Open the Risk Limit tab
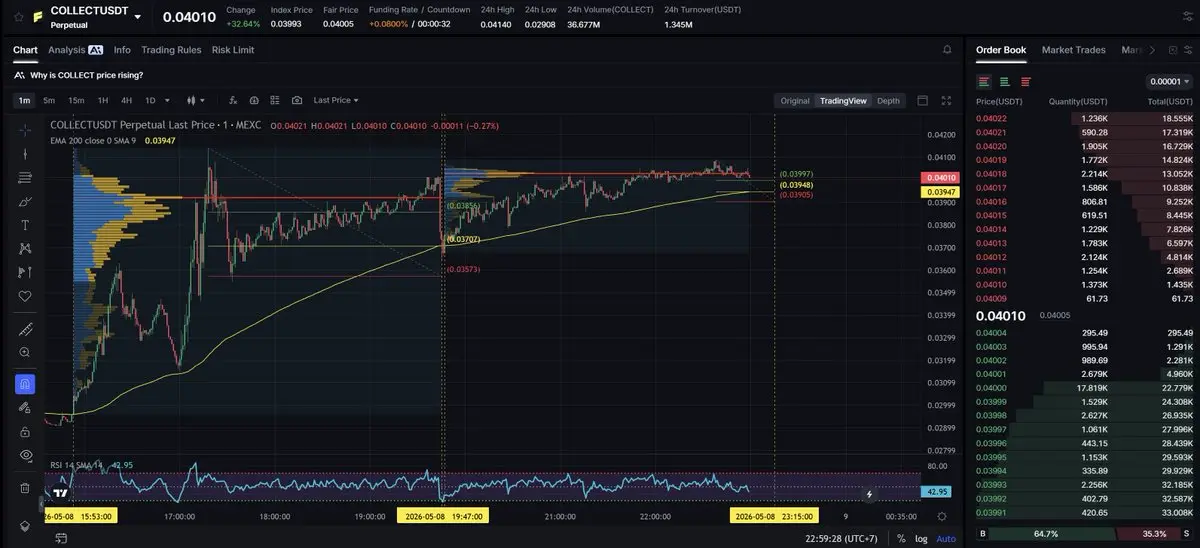Viewport: 1200px width, 548px height. pos(233,49)
